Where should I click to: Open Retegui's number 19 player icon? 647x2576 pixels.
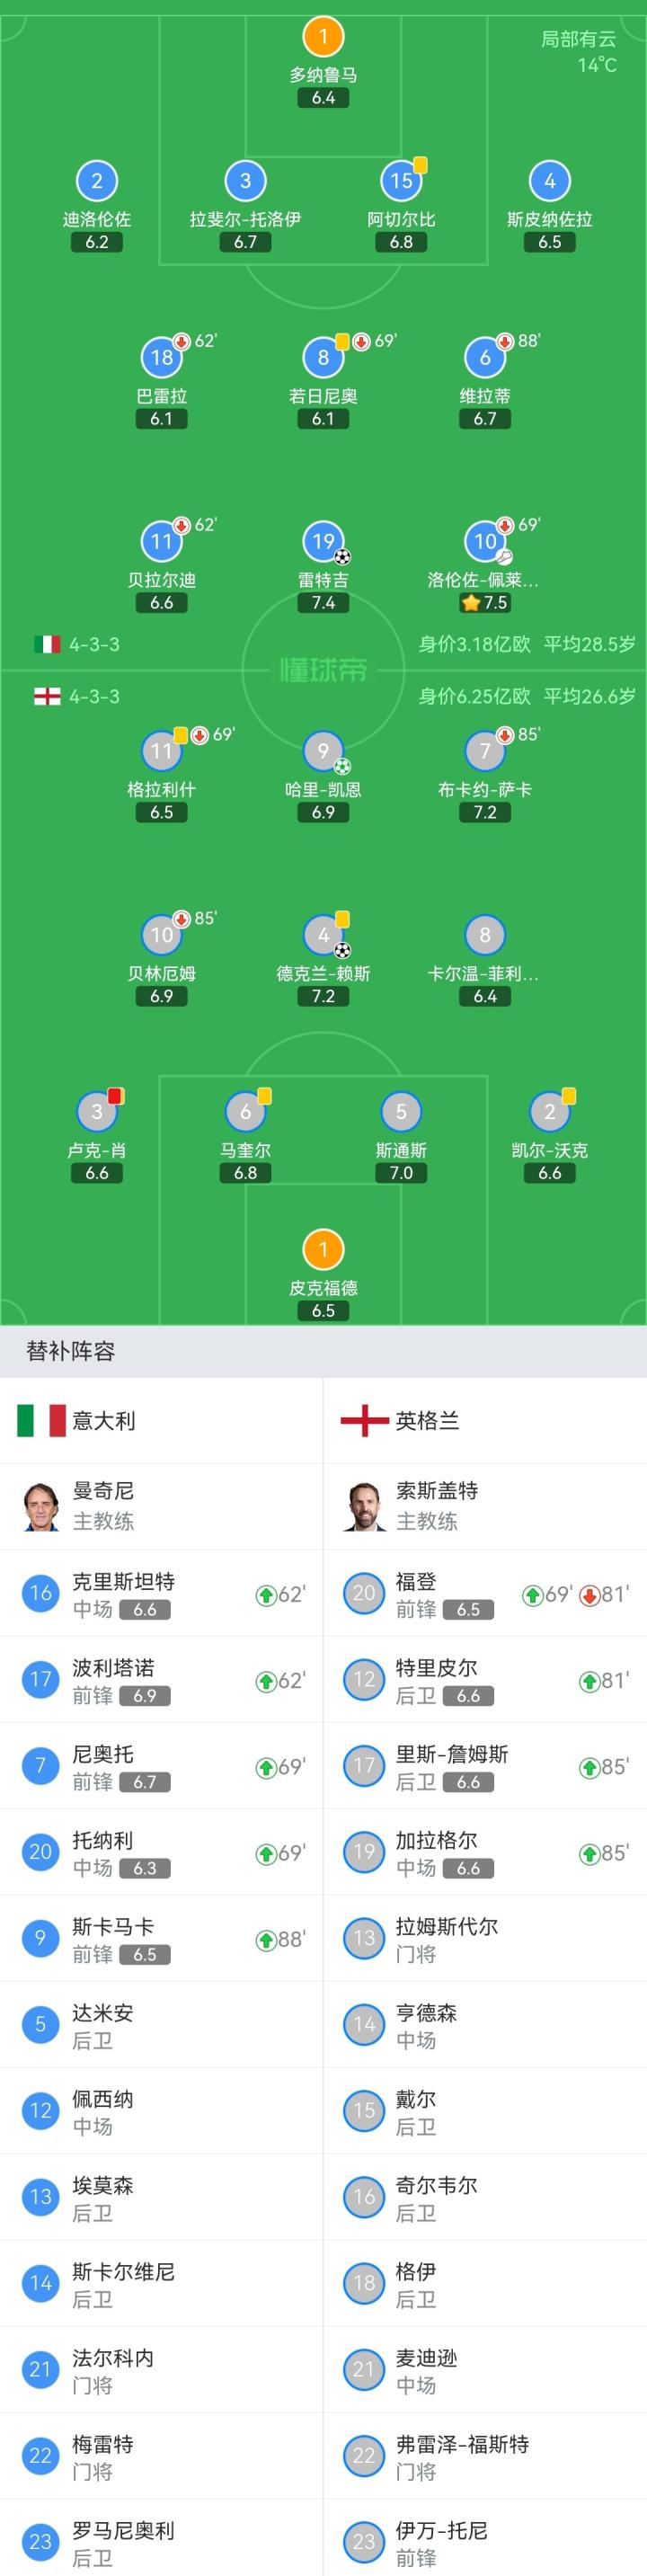coord(323,542)
